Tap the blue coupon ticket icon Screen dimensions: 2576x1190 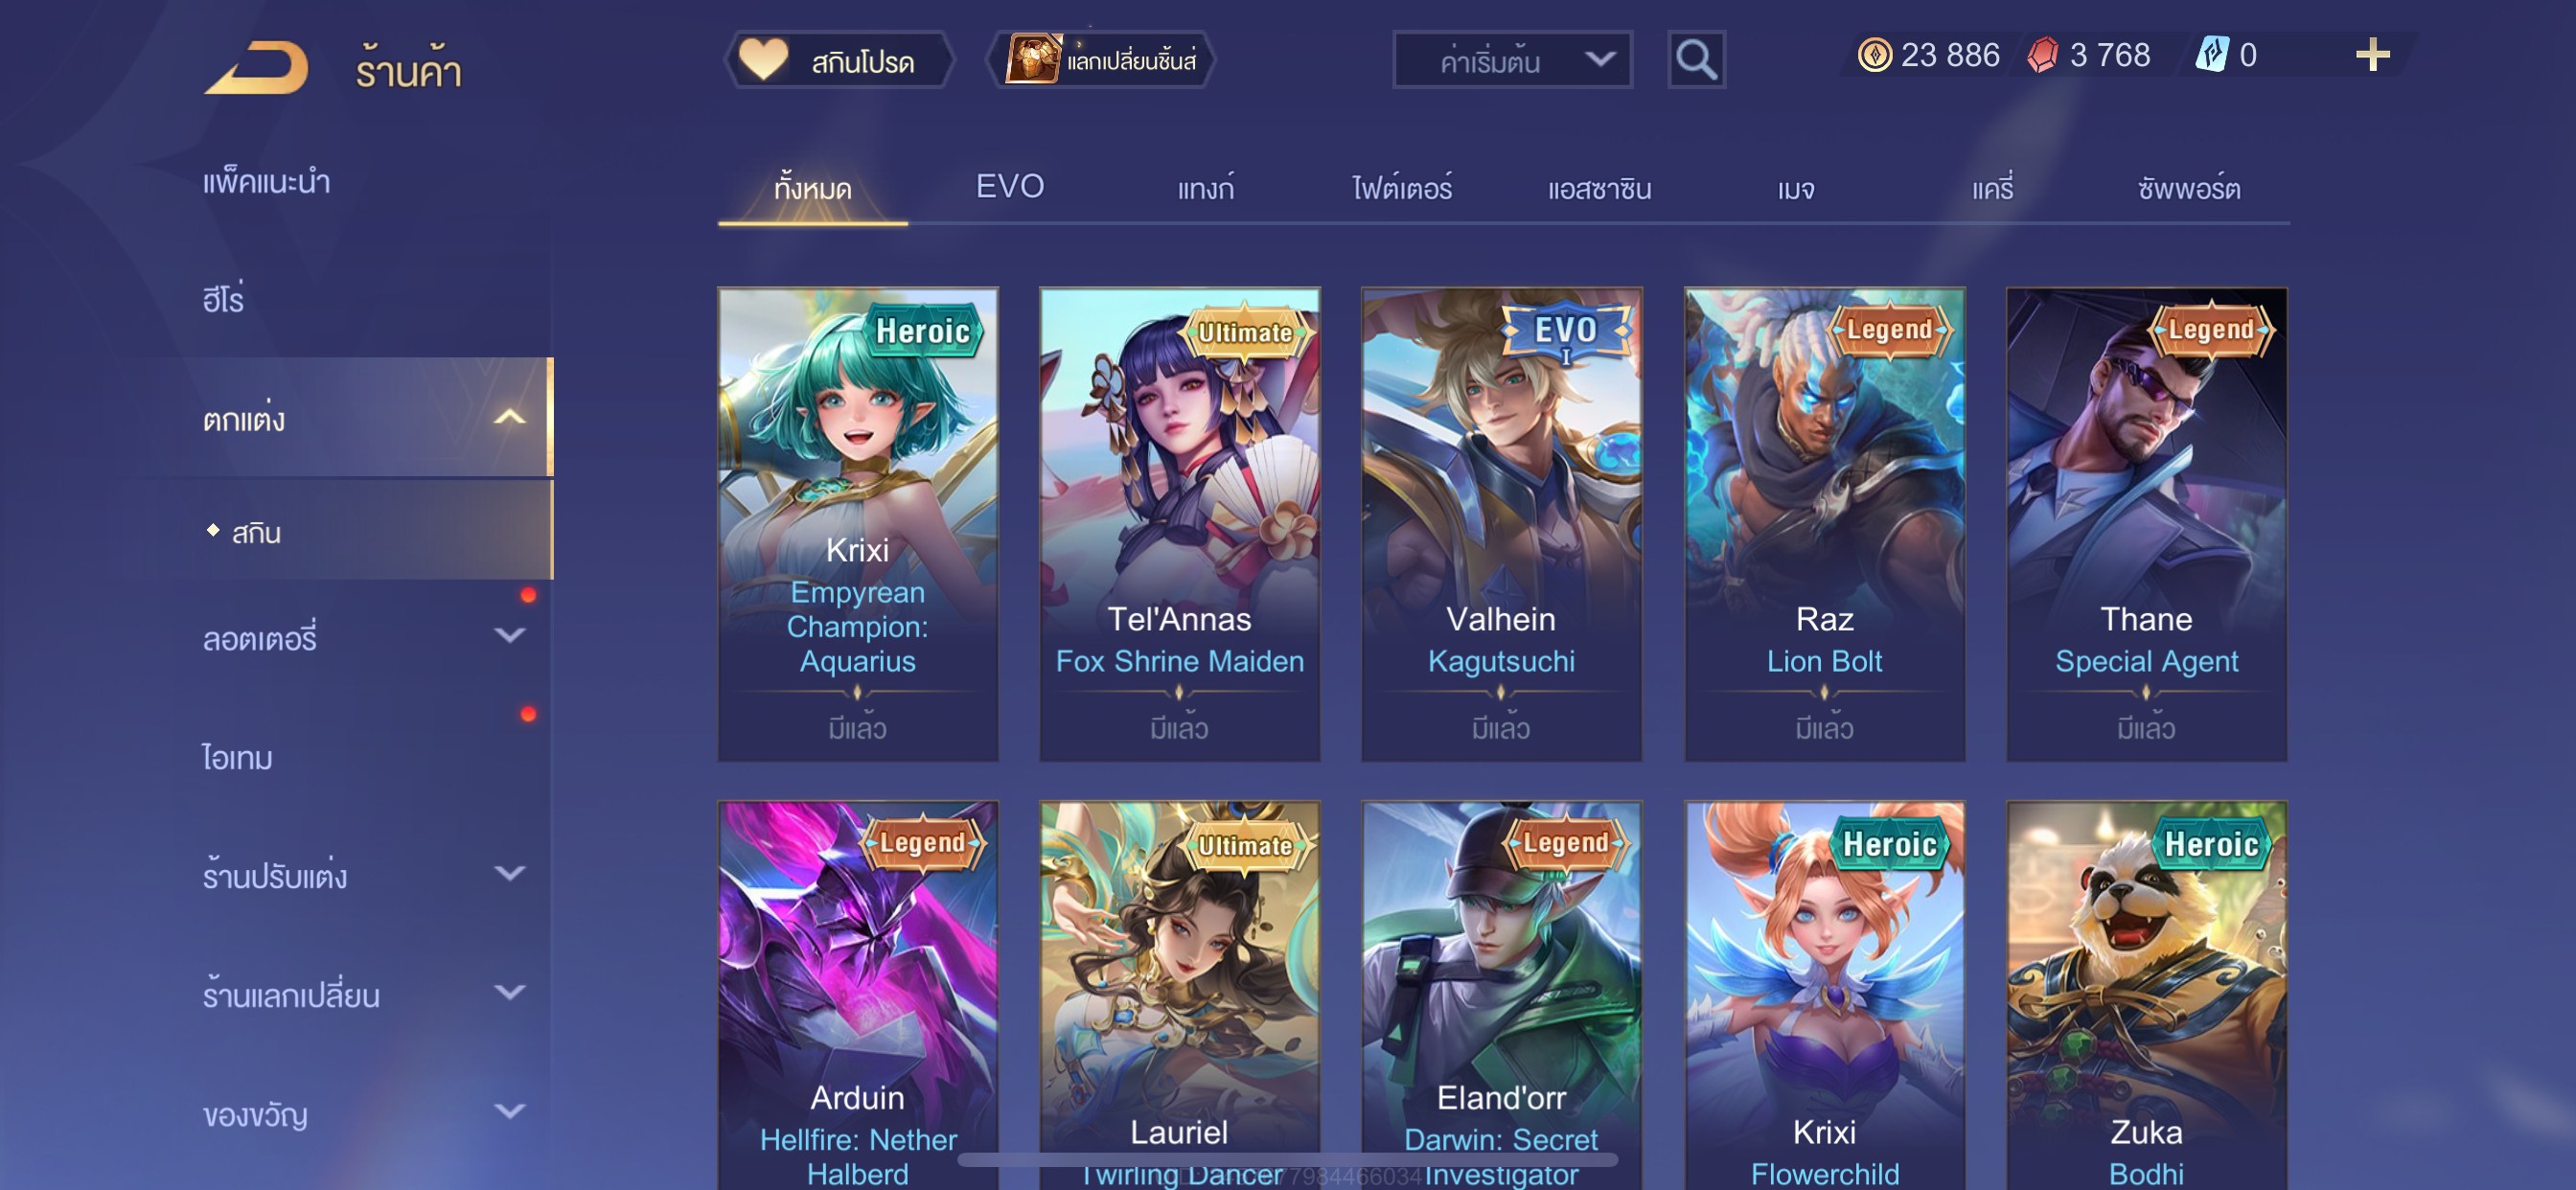pyautogui.click(x=2211, y=54)
